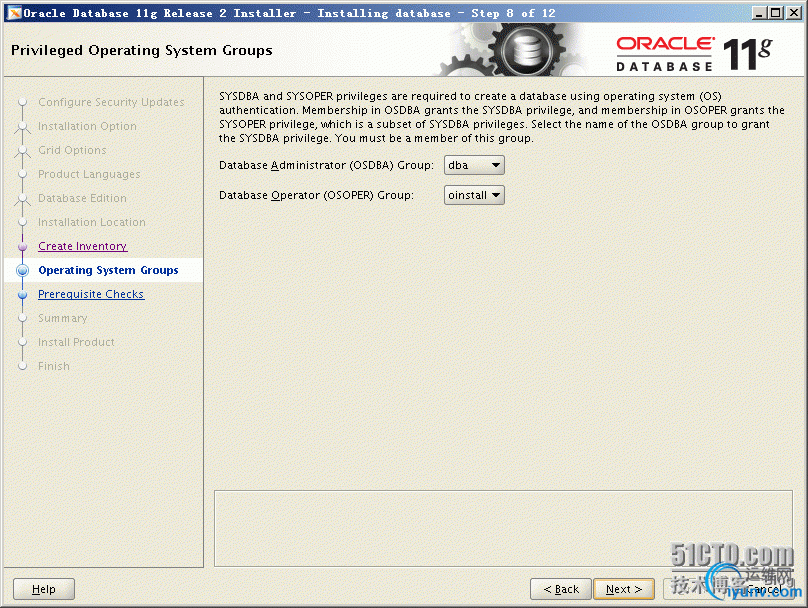The image size is (808, 608).
Task: Select the Operating System Groups step
Action: 108,270
